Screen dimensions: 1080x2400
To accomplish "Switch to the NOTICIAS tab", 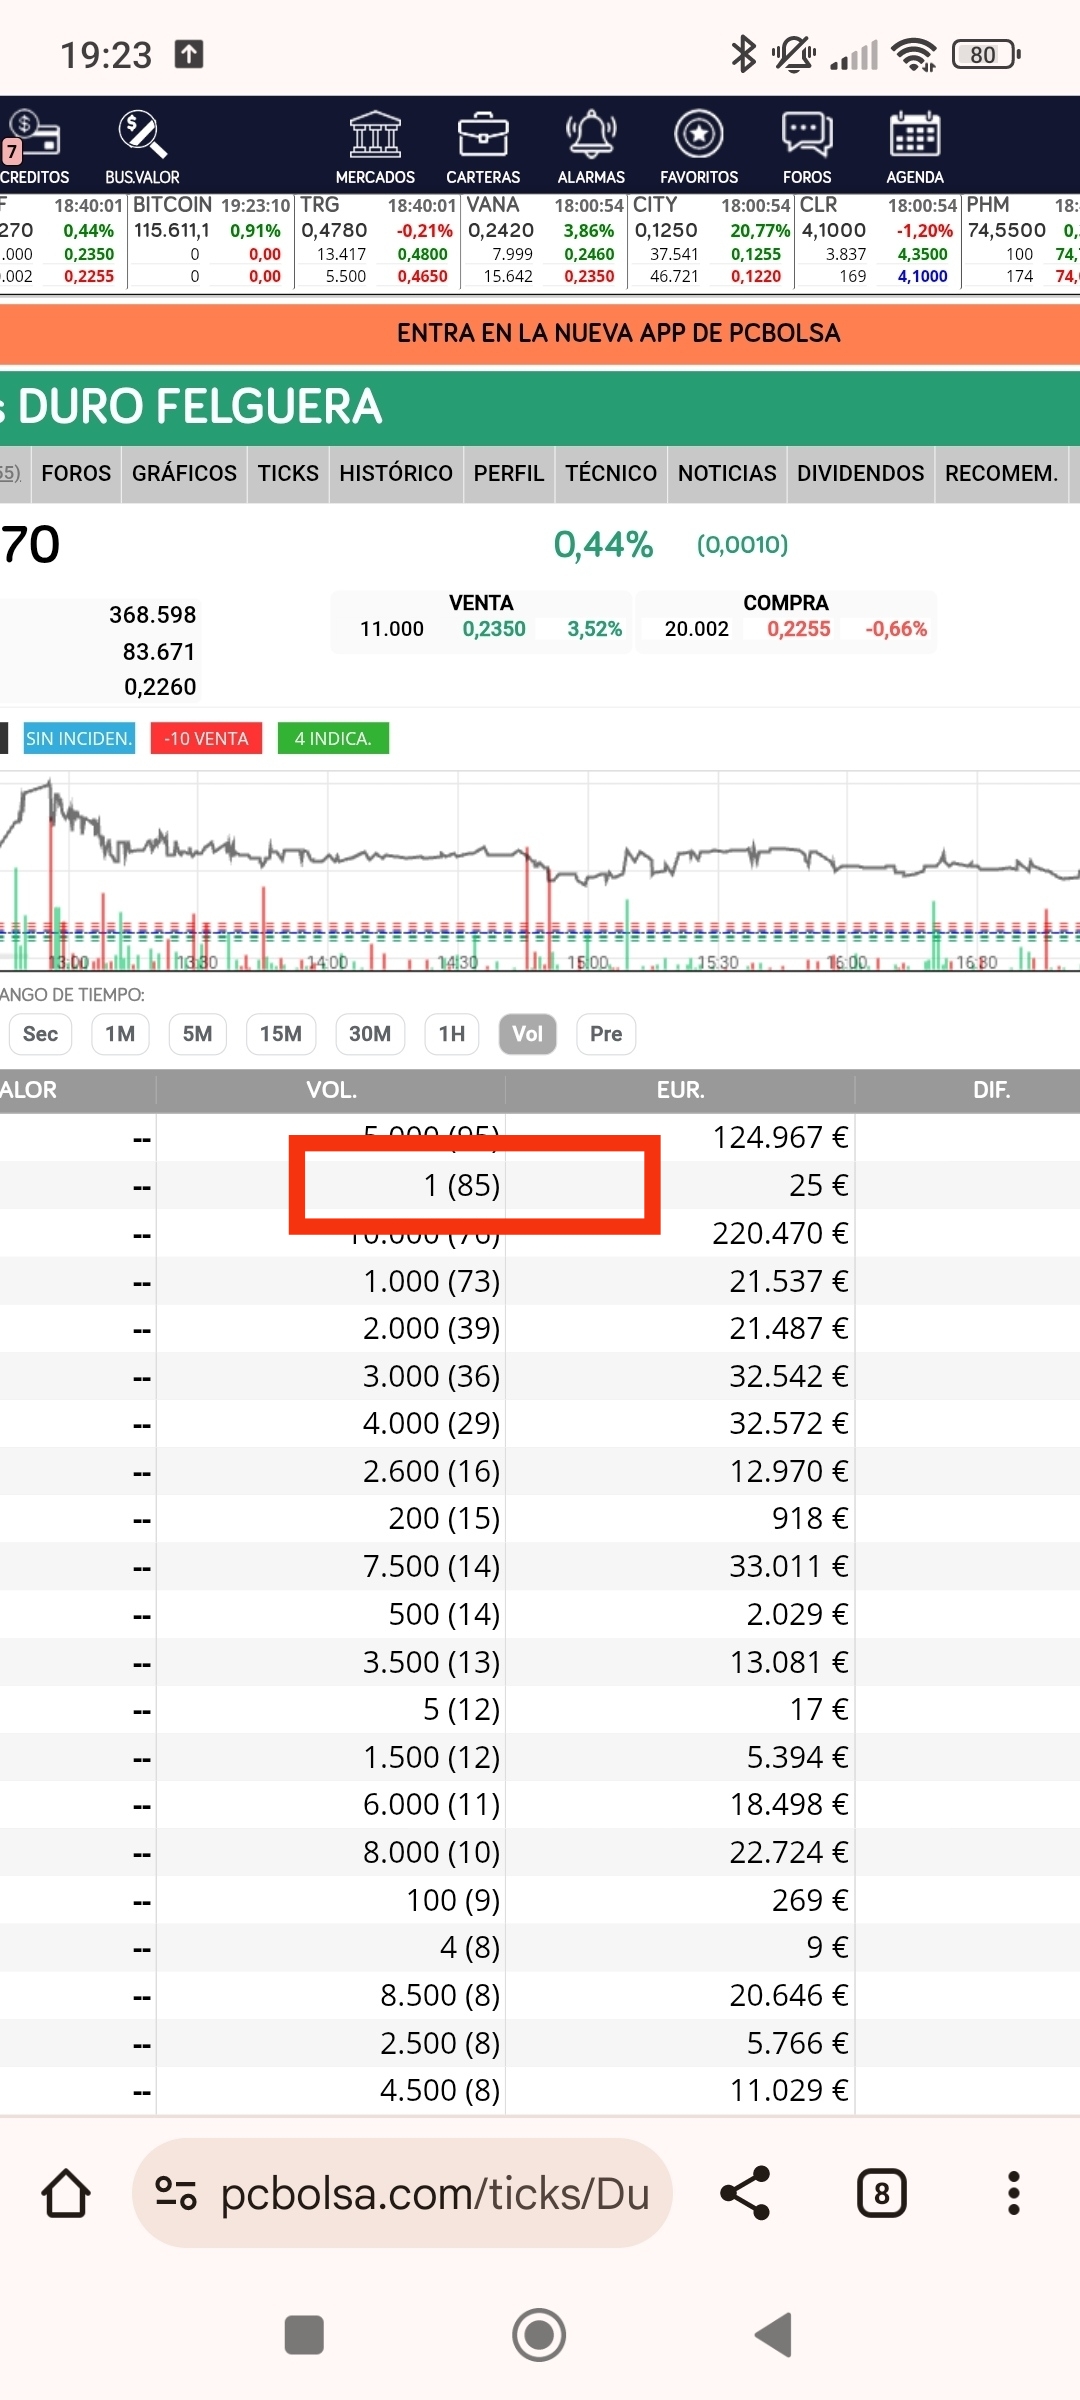I will point(727,474).
